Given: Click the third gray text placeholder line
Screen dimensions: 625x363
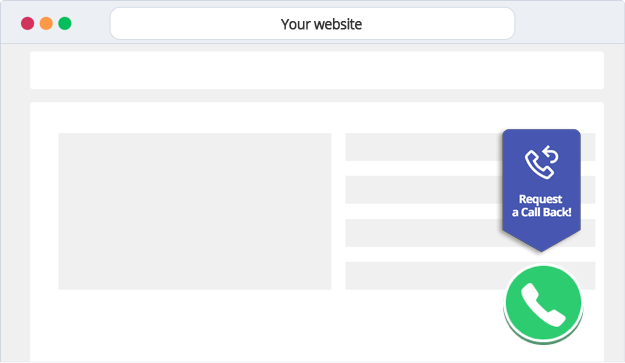Looking at the screenshot, I should 423,233.
